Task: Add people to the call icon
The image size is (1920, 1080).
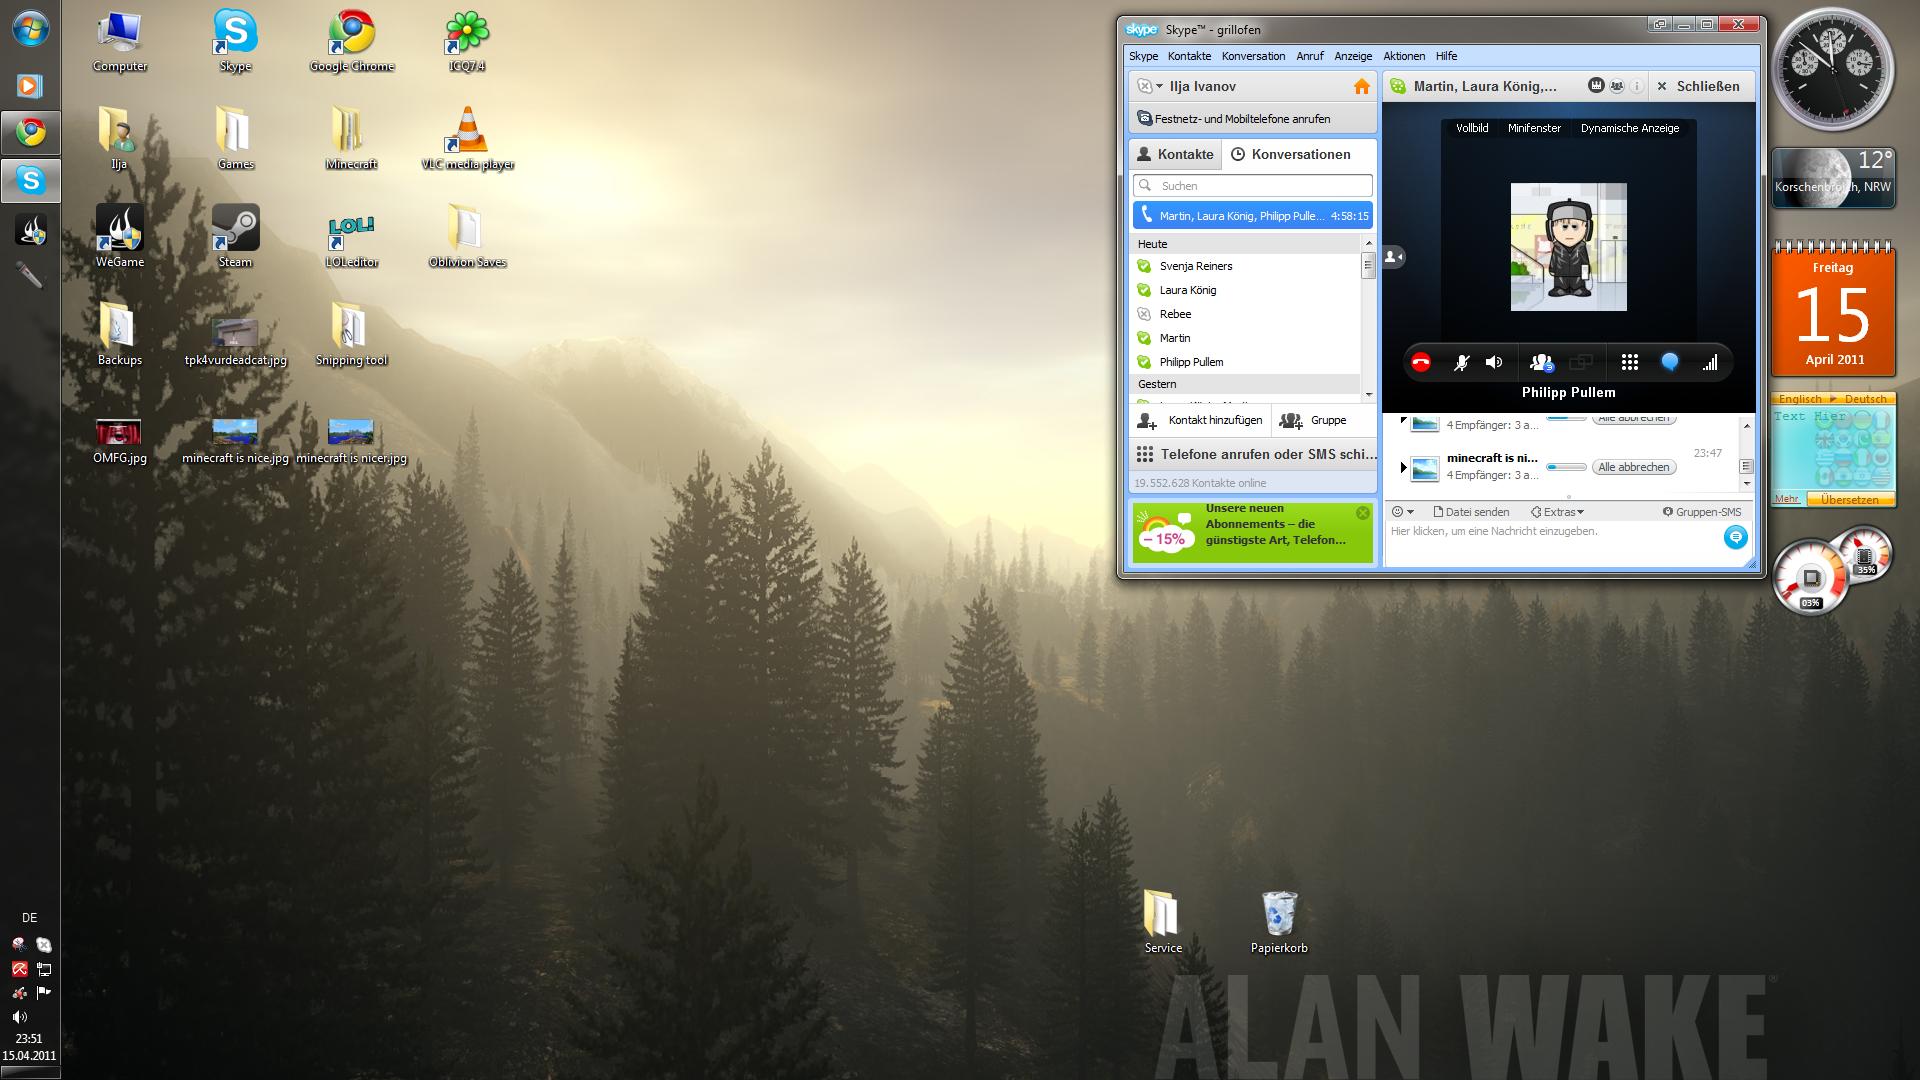Action: coord(1542,363)
